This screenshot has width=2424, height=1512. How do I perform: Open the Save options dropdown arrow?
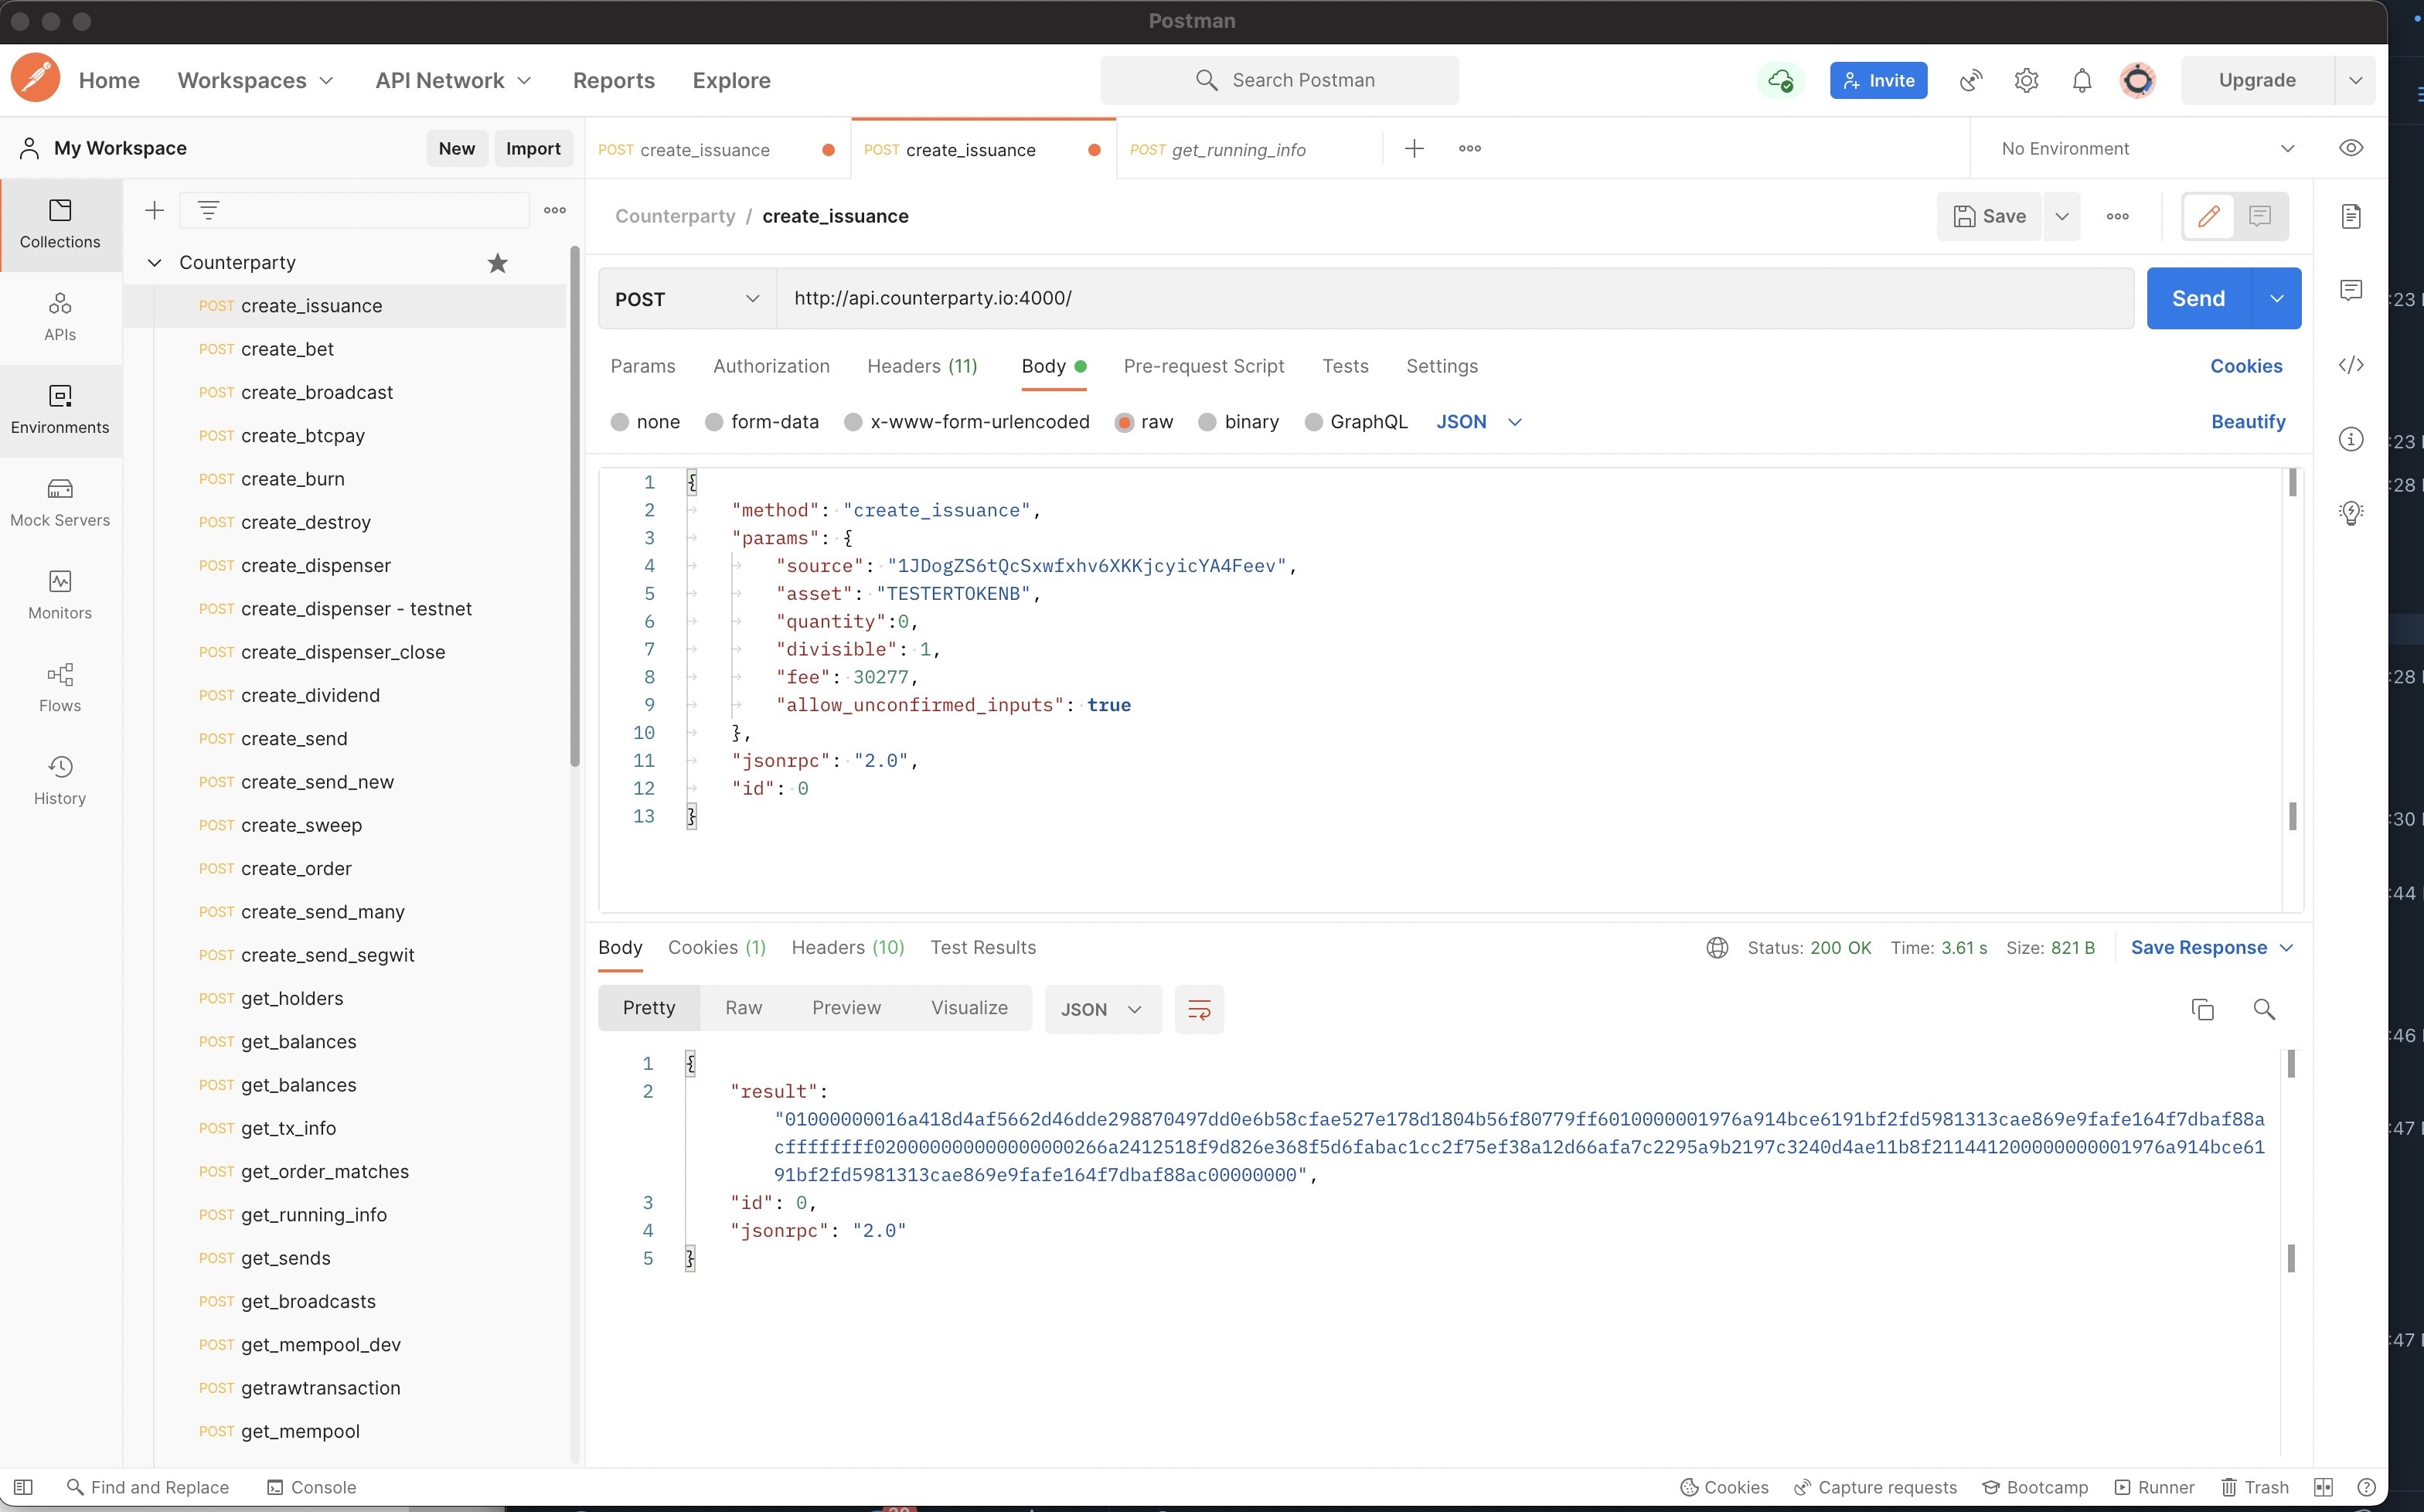[2062, 216]
